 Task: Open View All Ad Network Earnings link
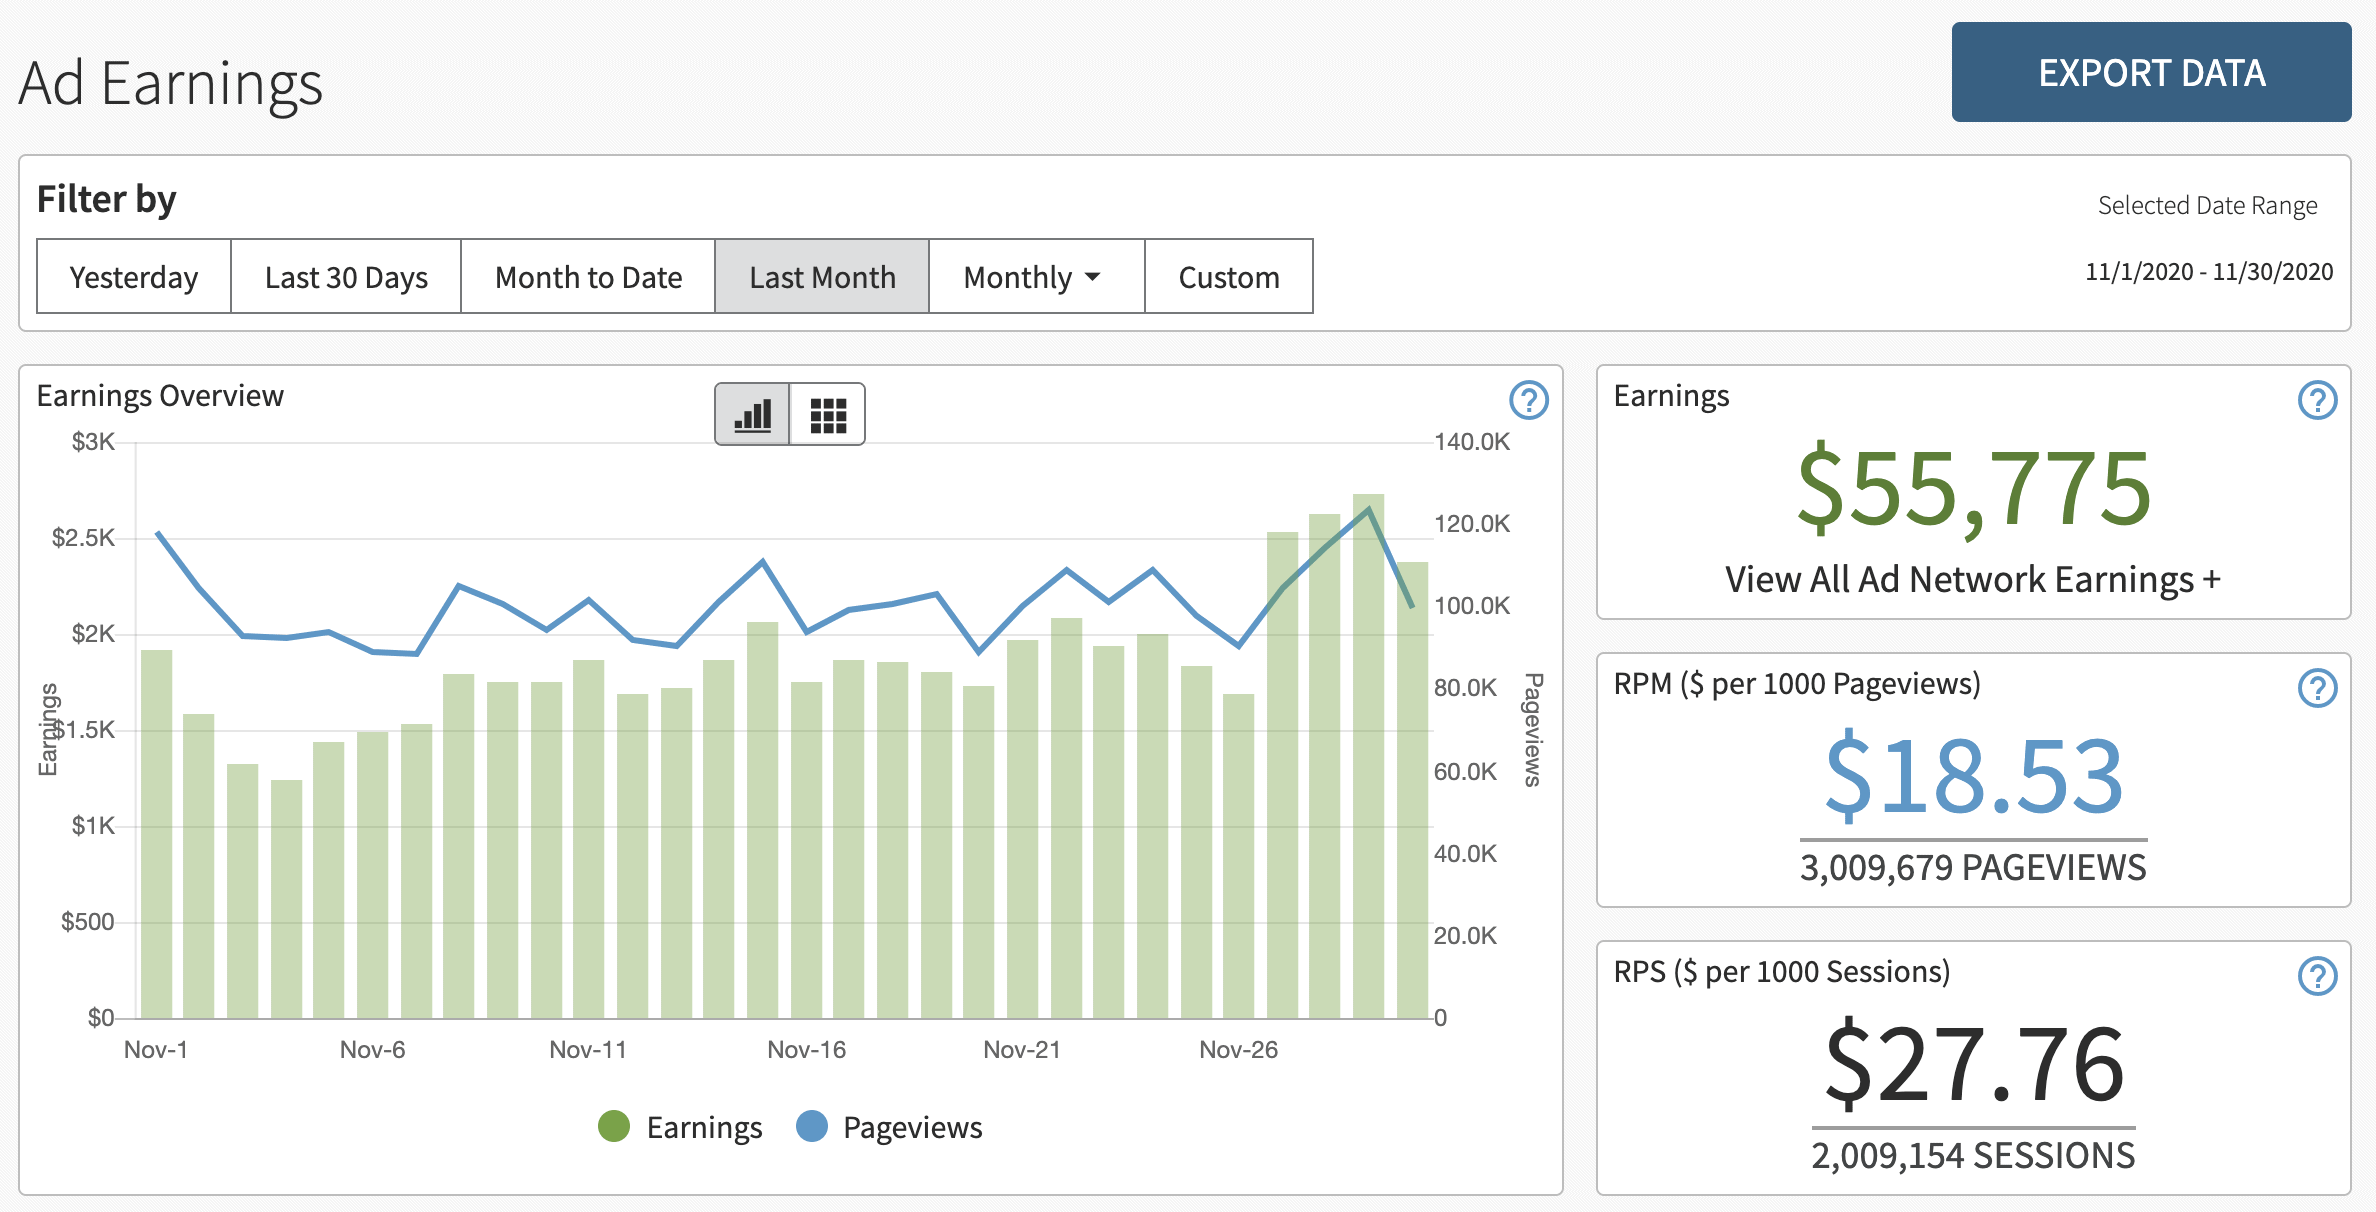click(x=1973, y=579)
